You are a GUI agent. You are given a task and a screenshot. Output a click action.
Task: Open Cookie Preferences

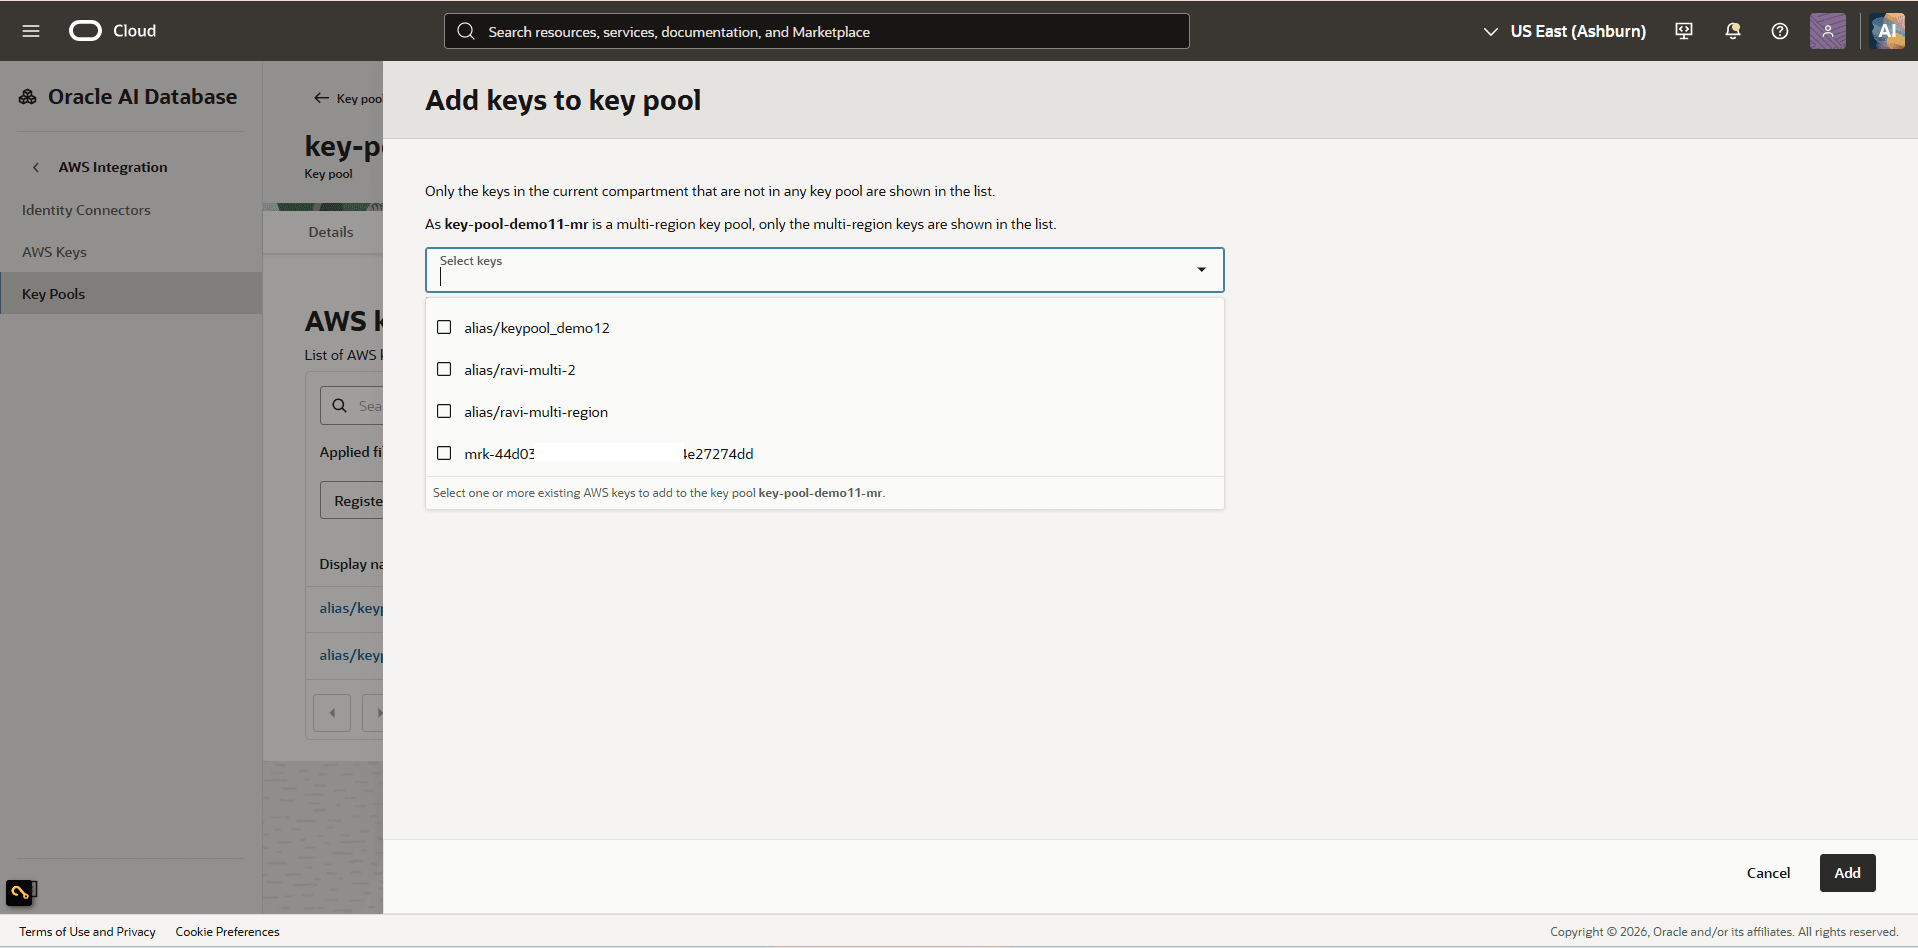[227, 932]
